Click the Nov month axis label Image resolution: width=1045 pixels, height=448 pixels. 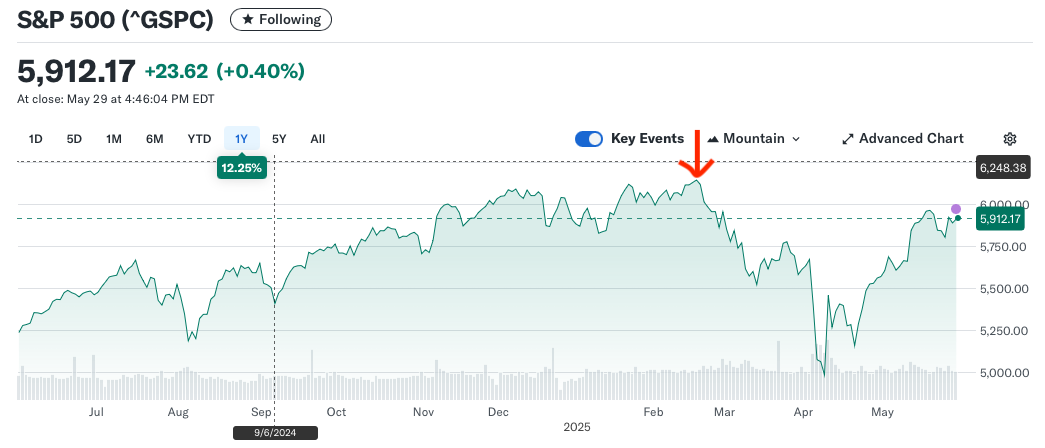tap(423, 412)
